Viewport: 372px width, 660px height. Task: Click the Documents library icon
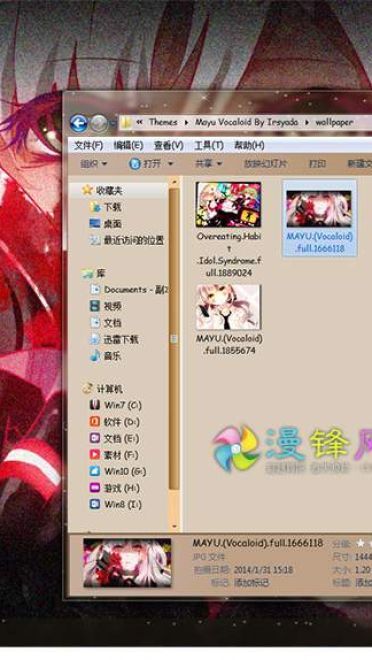click(95, 290)
